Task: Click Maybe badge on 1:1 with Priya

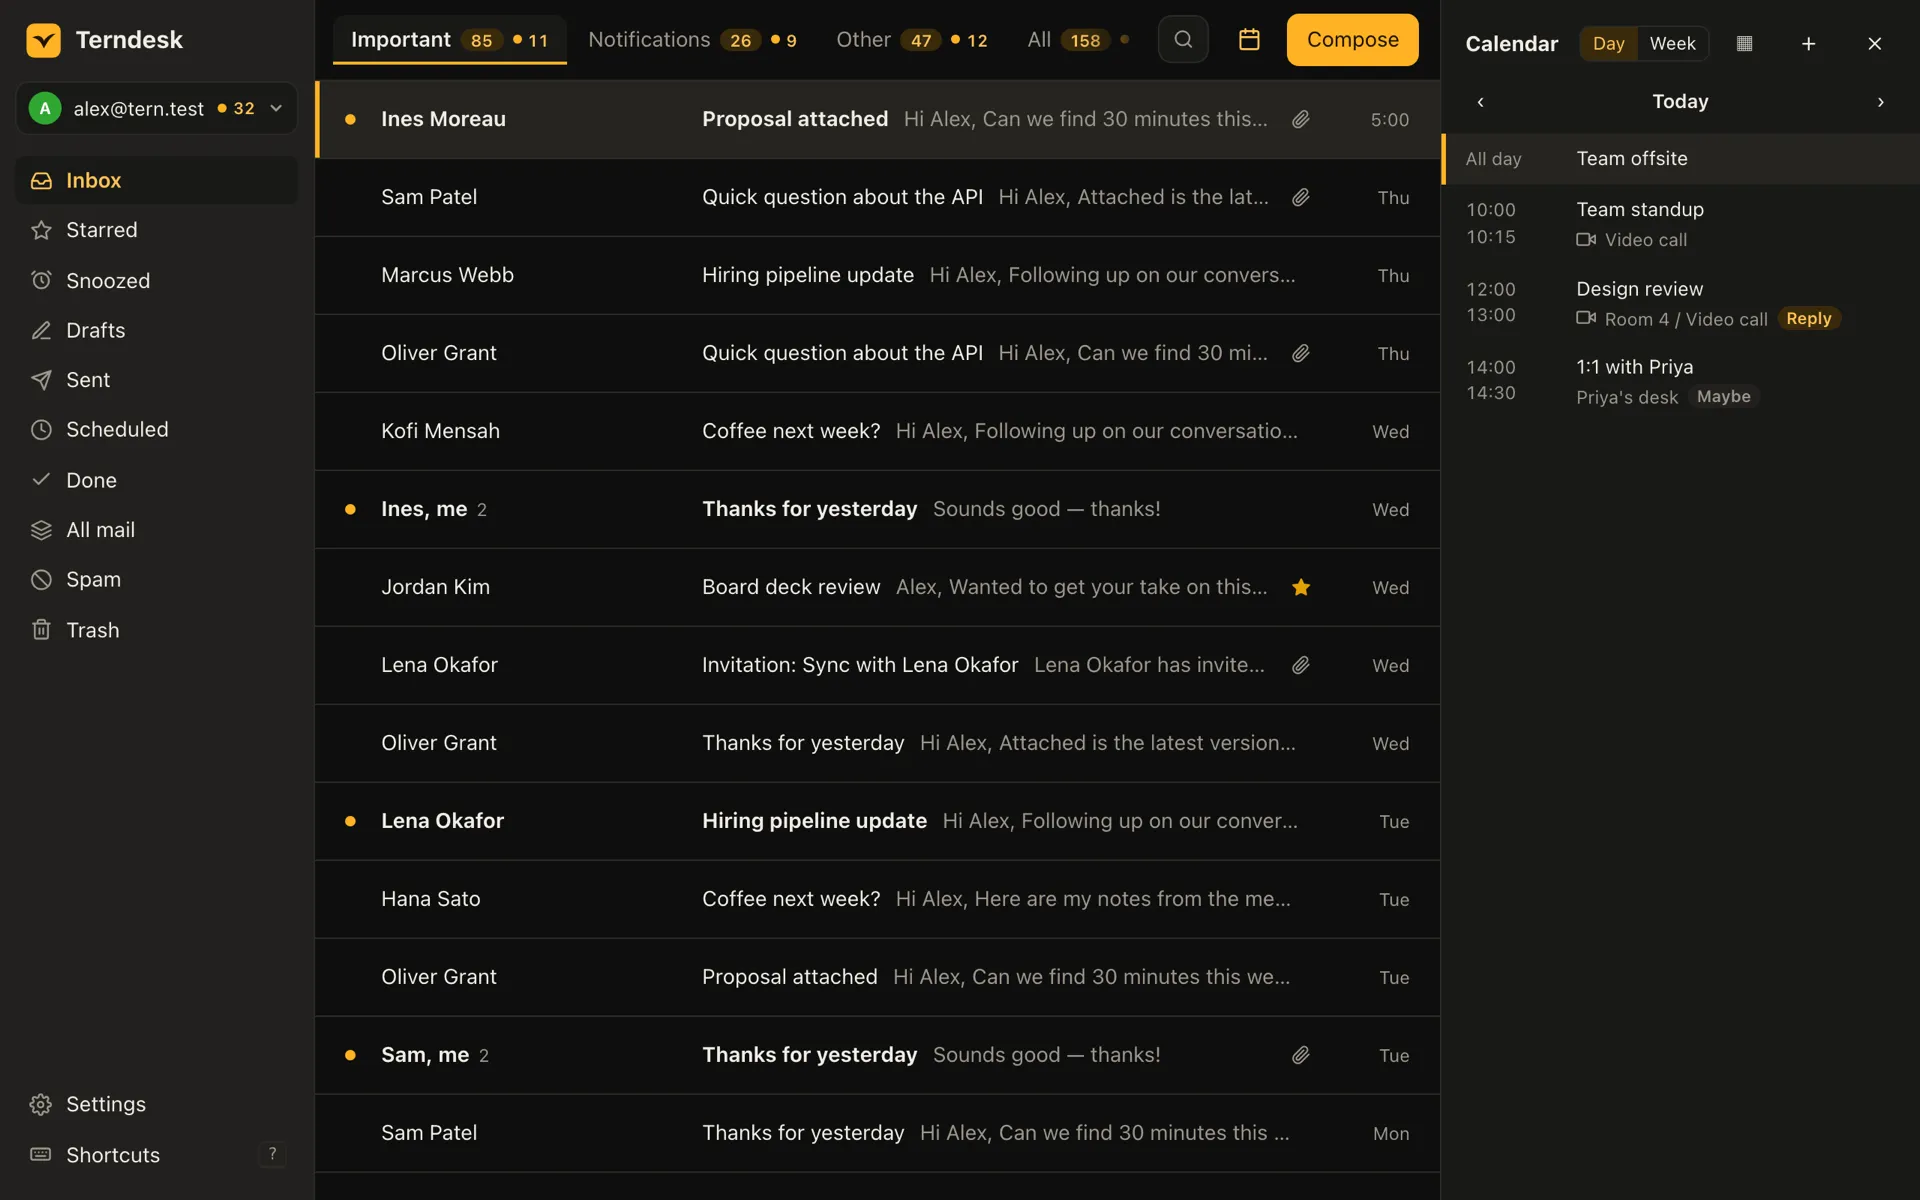Action: pyautogui.click(x=1723, y=397)
